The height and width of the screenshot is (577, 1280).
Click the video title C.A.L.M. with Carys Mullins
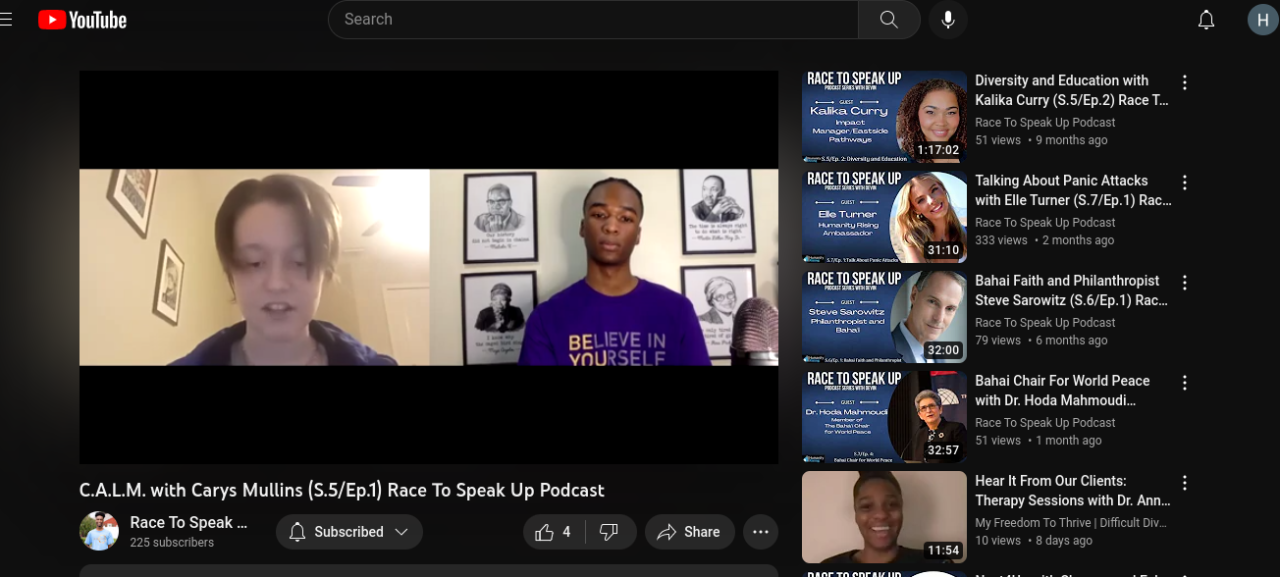coord(342,490)
